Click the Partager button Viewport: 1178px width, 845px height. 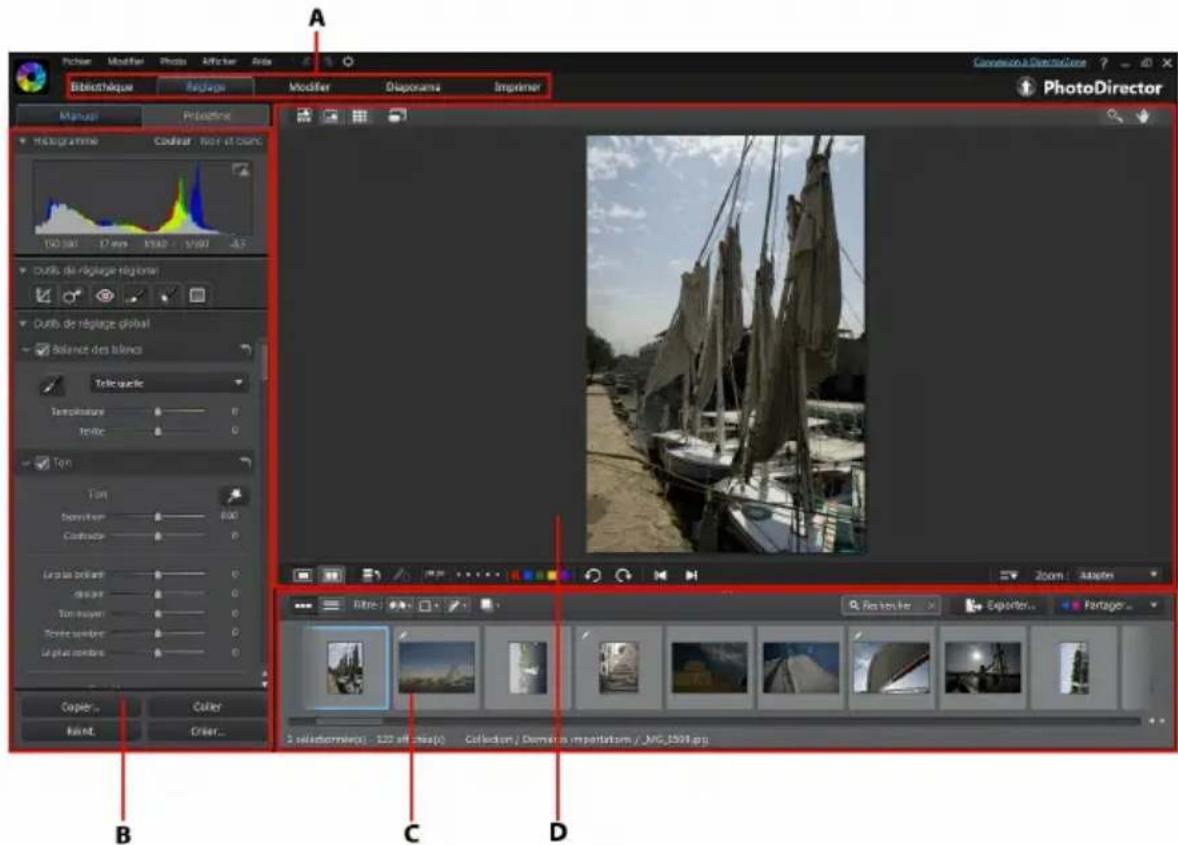click(x=1098, y=605)
